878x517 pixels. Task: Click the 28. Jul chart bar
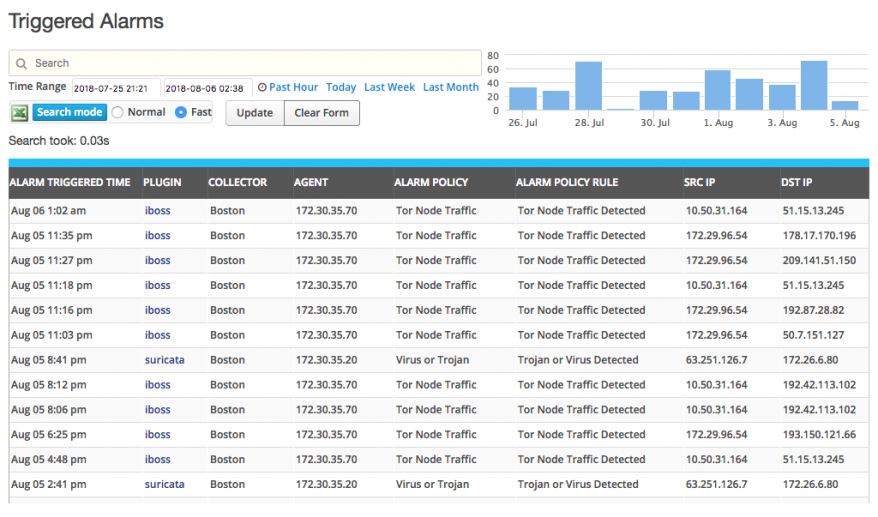589,86
